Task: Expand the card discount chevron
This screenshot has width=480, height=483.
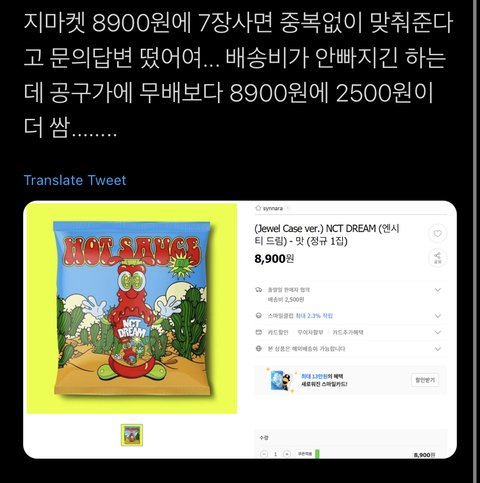Action: [438, 332]
